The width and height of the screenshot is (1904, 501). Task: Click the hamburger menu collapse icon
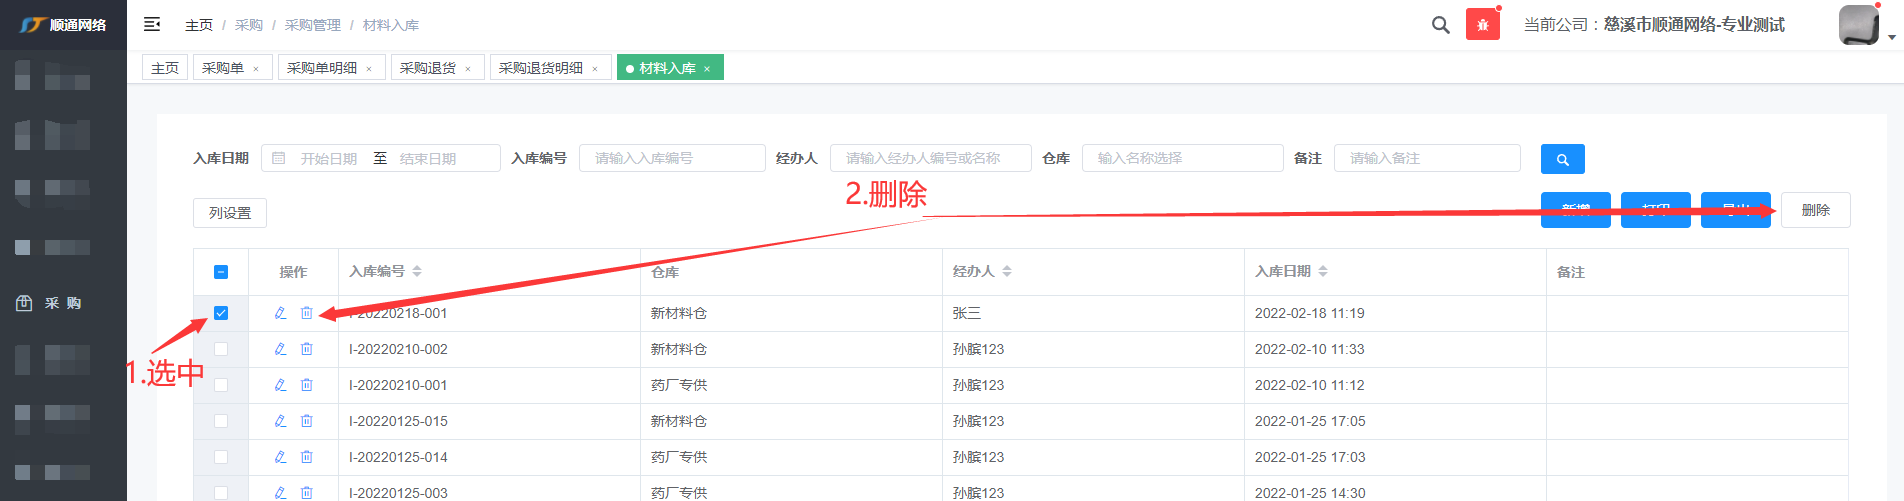[x=152, y=24]
